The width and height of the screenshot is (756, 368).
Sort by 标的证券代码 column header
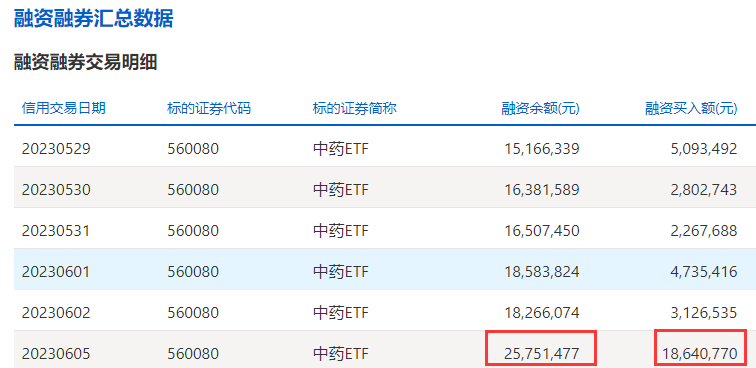(x=209, y=109)
